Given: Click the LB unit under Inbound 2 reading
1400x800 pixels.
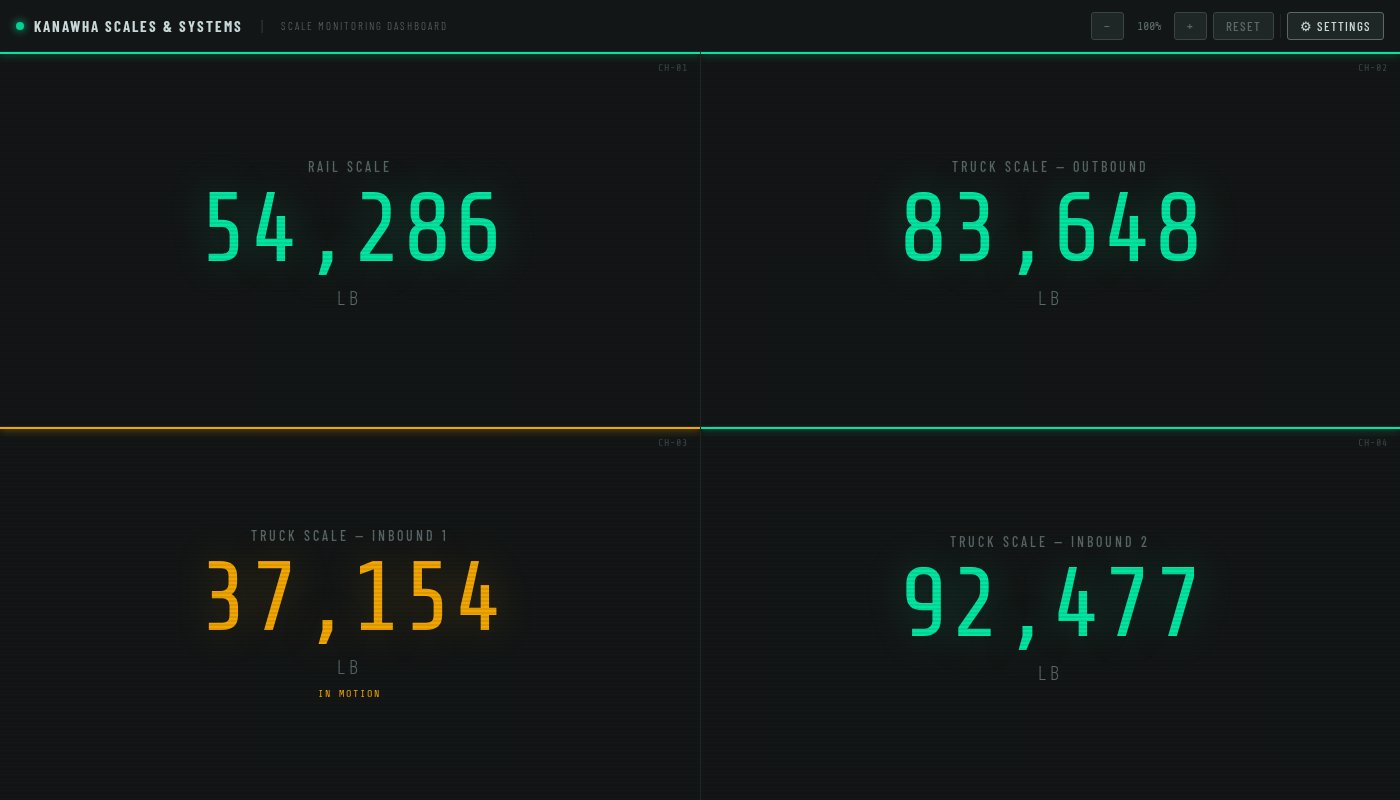Looking at the screenshot, I should tap(1049, 673).
